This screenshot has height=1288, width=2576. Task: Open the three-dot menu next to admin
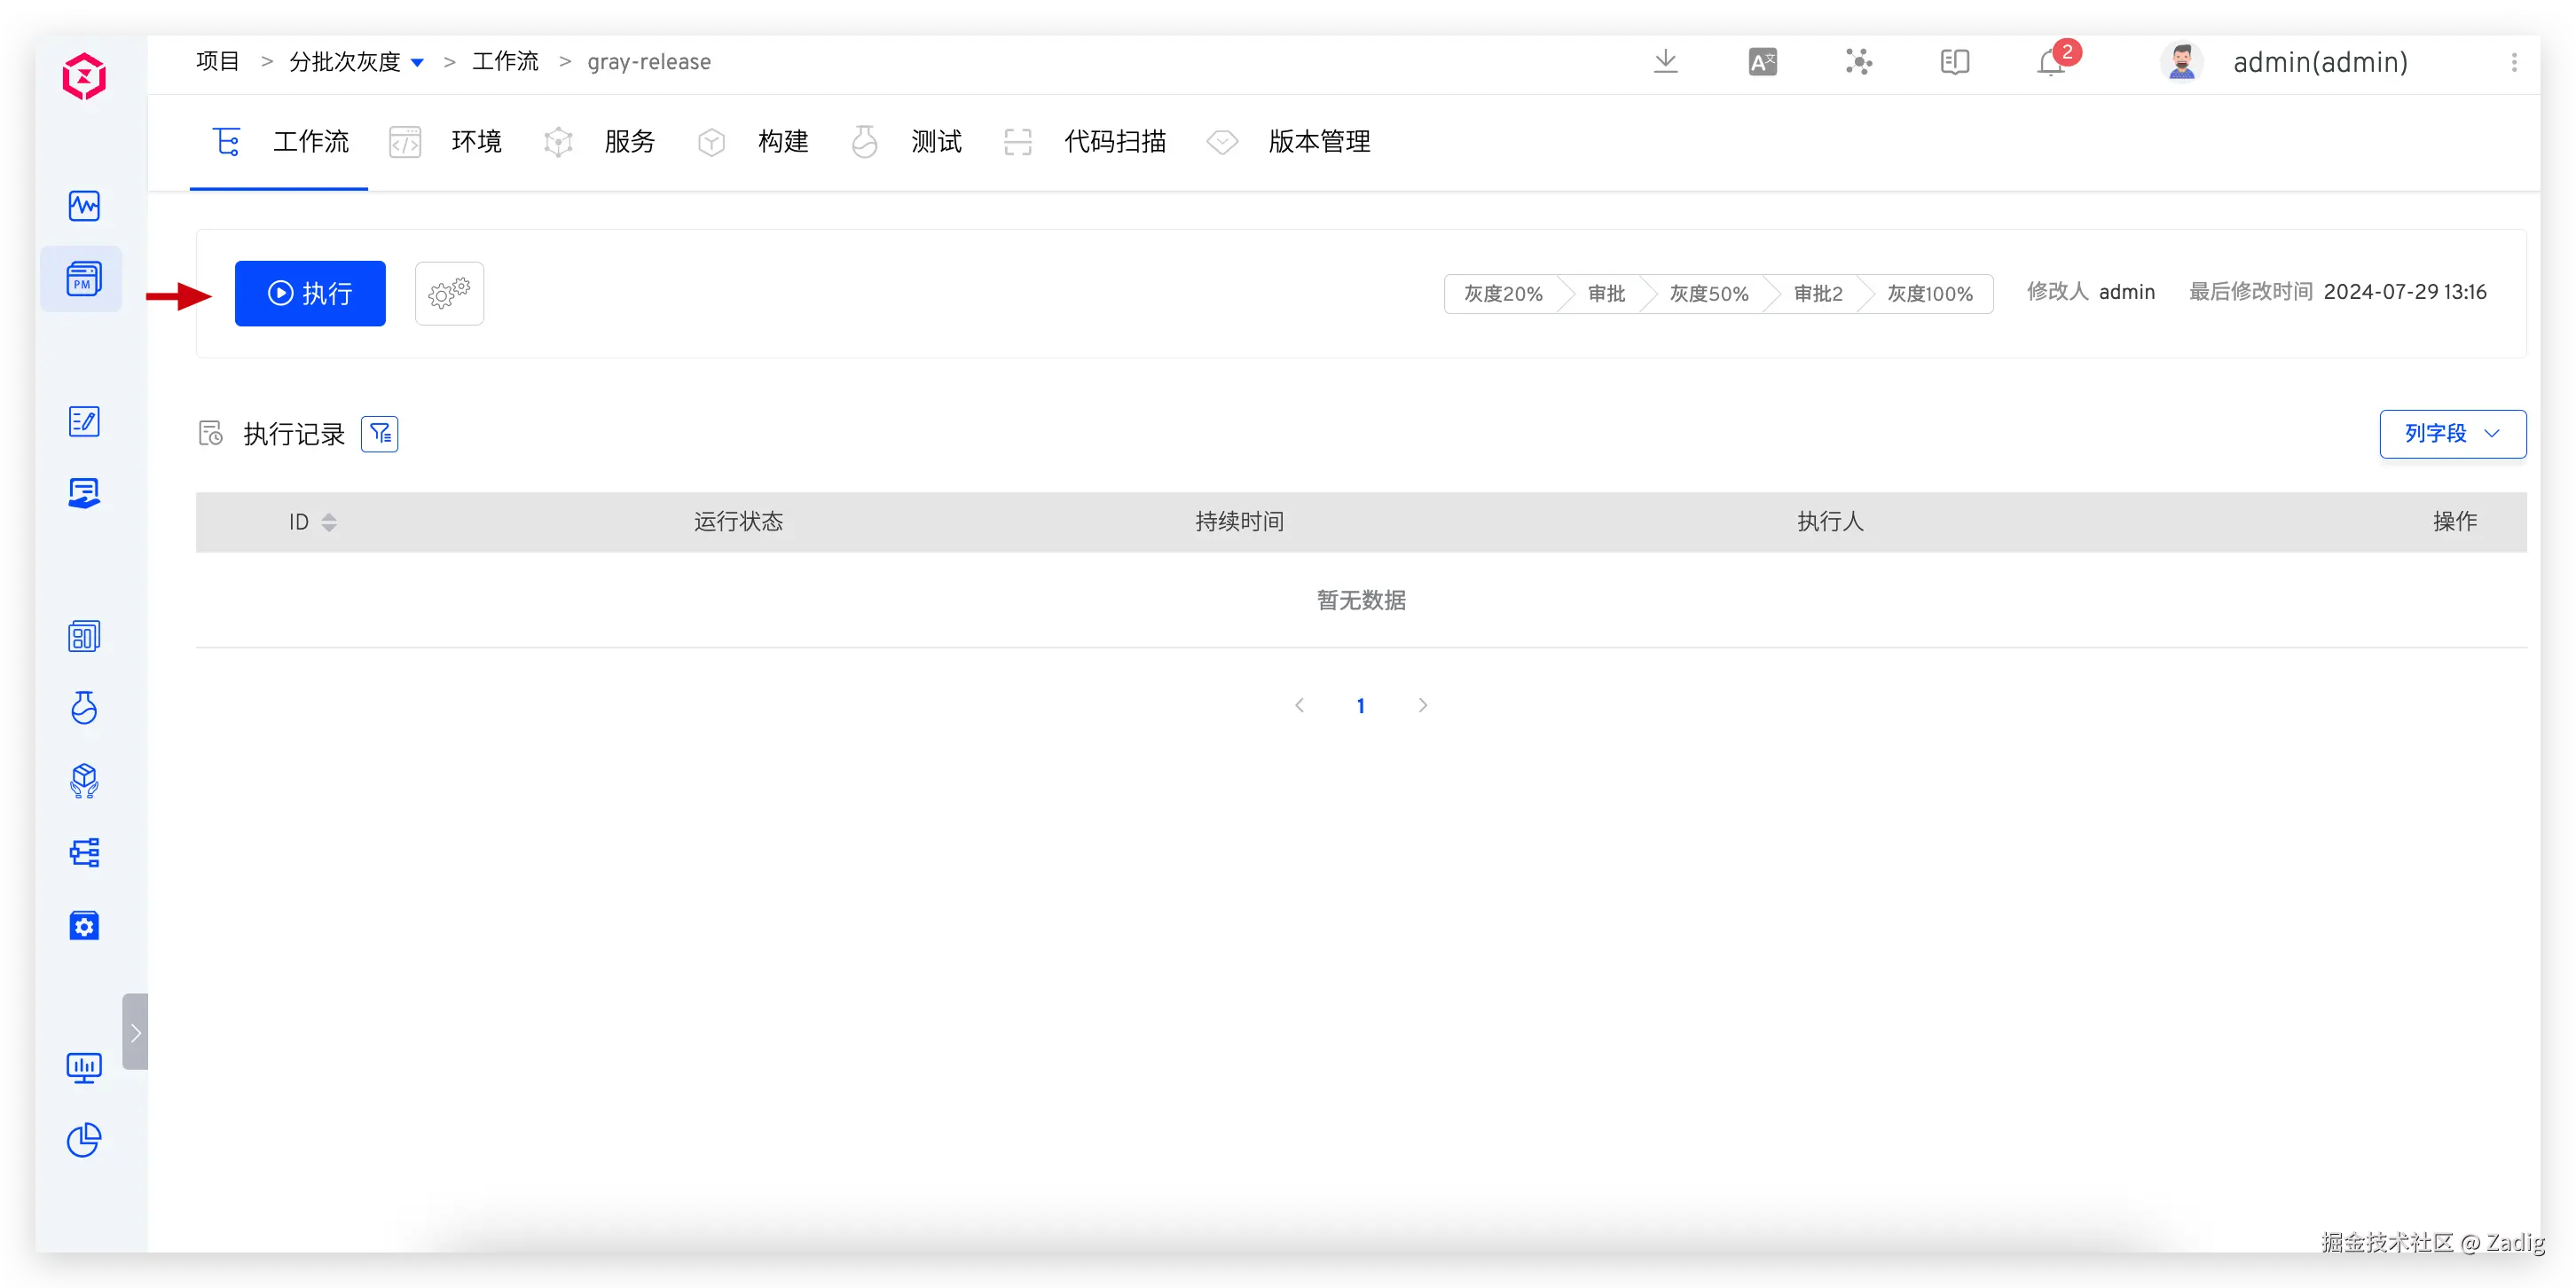tap(2513, 62)
